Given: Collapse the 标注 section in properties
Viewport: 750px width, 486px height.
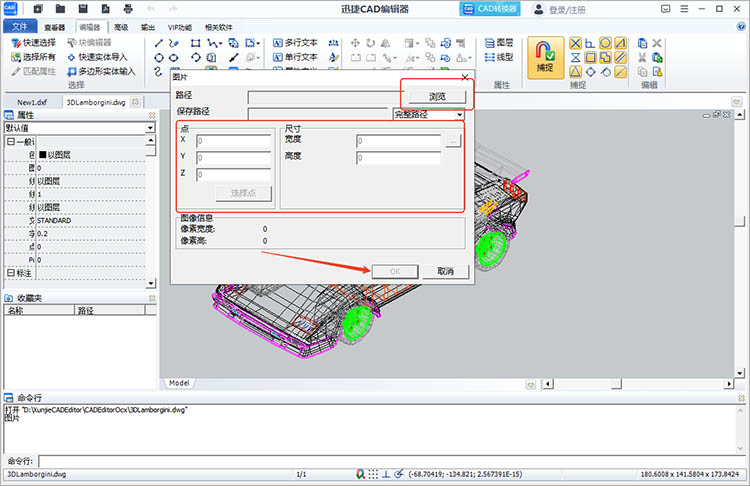Looking at the screenshot, I should [10, 273].
